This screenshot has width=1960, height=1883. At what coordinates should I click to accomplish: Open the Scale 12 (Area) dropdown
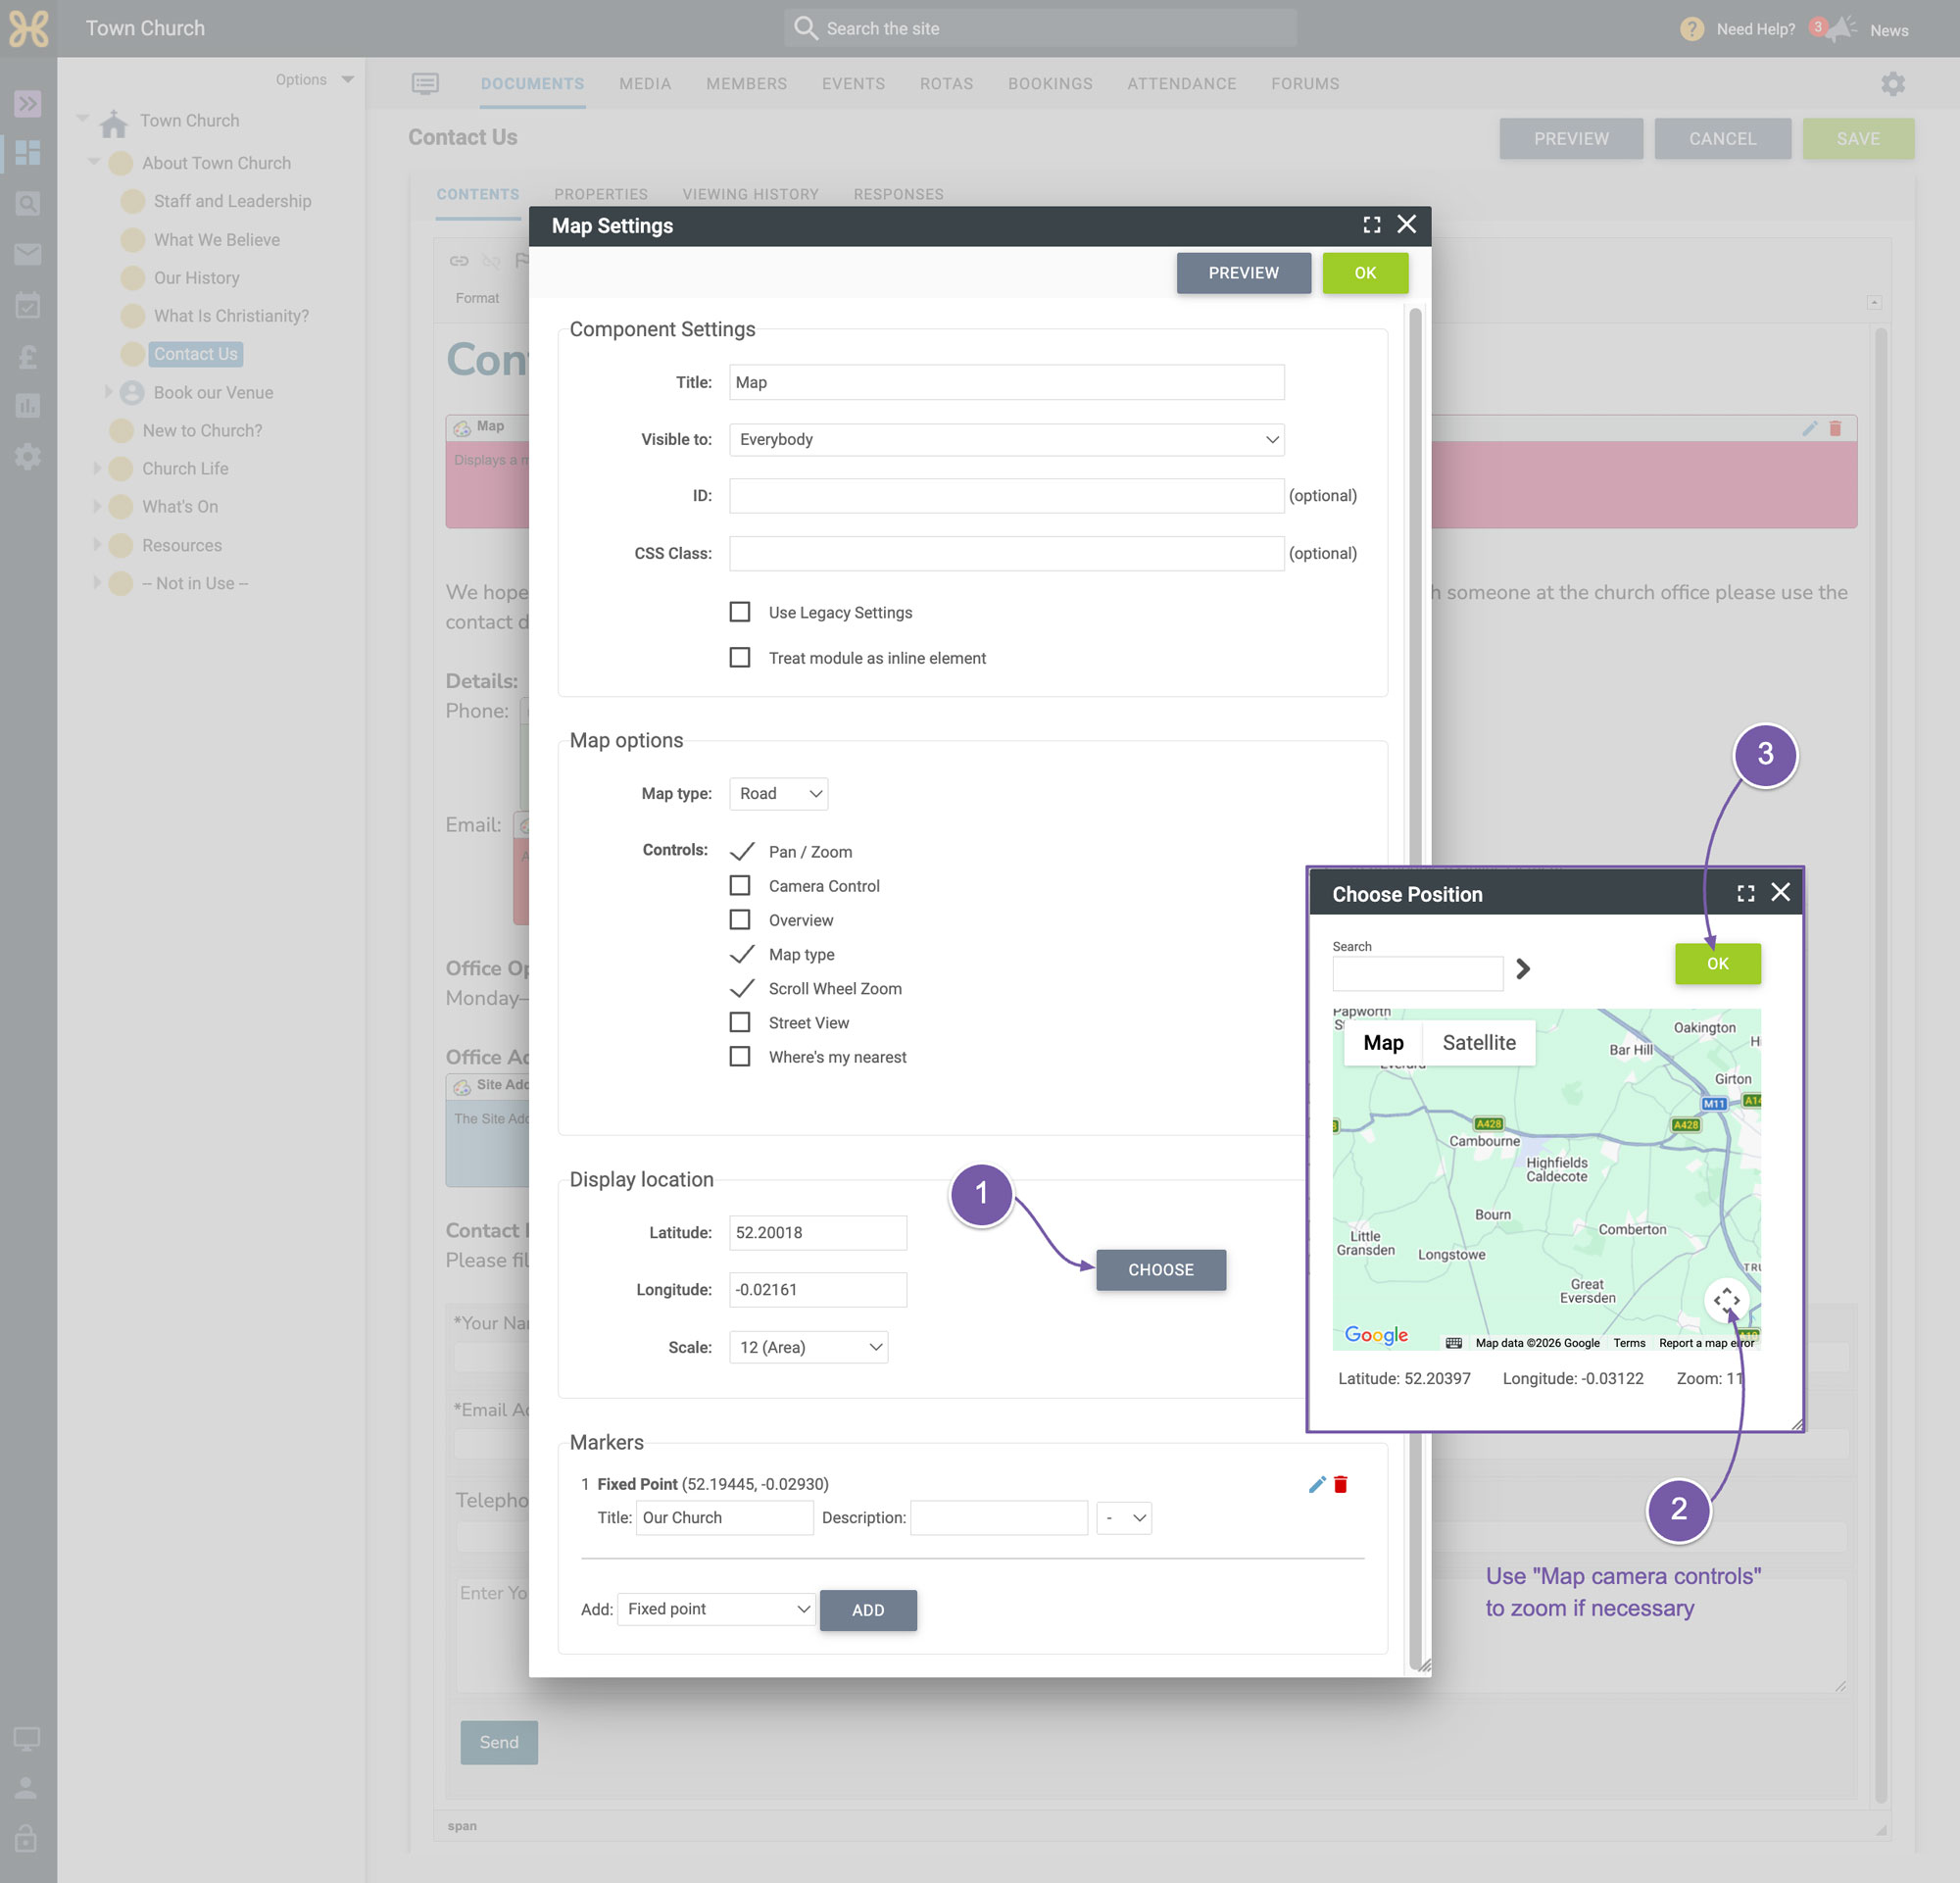point(808,1348)
